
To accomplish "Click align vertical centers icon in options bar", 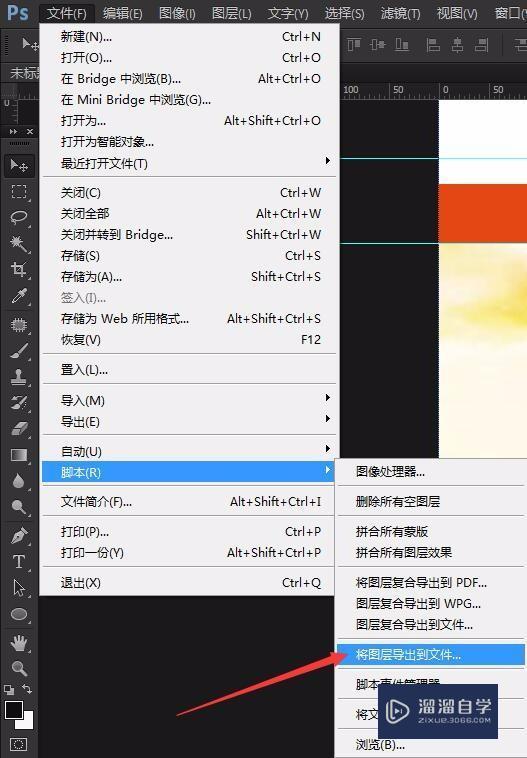I will [x=378, y=45].
